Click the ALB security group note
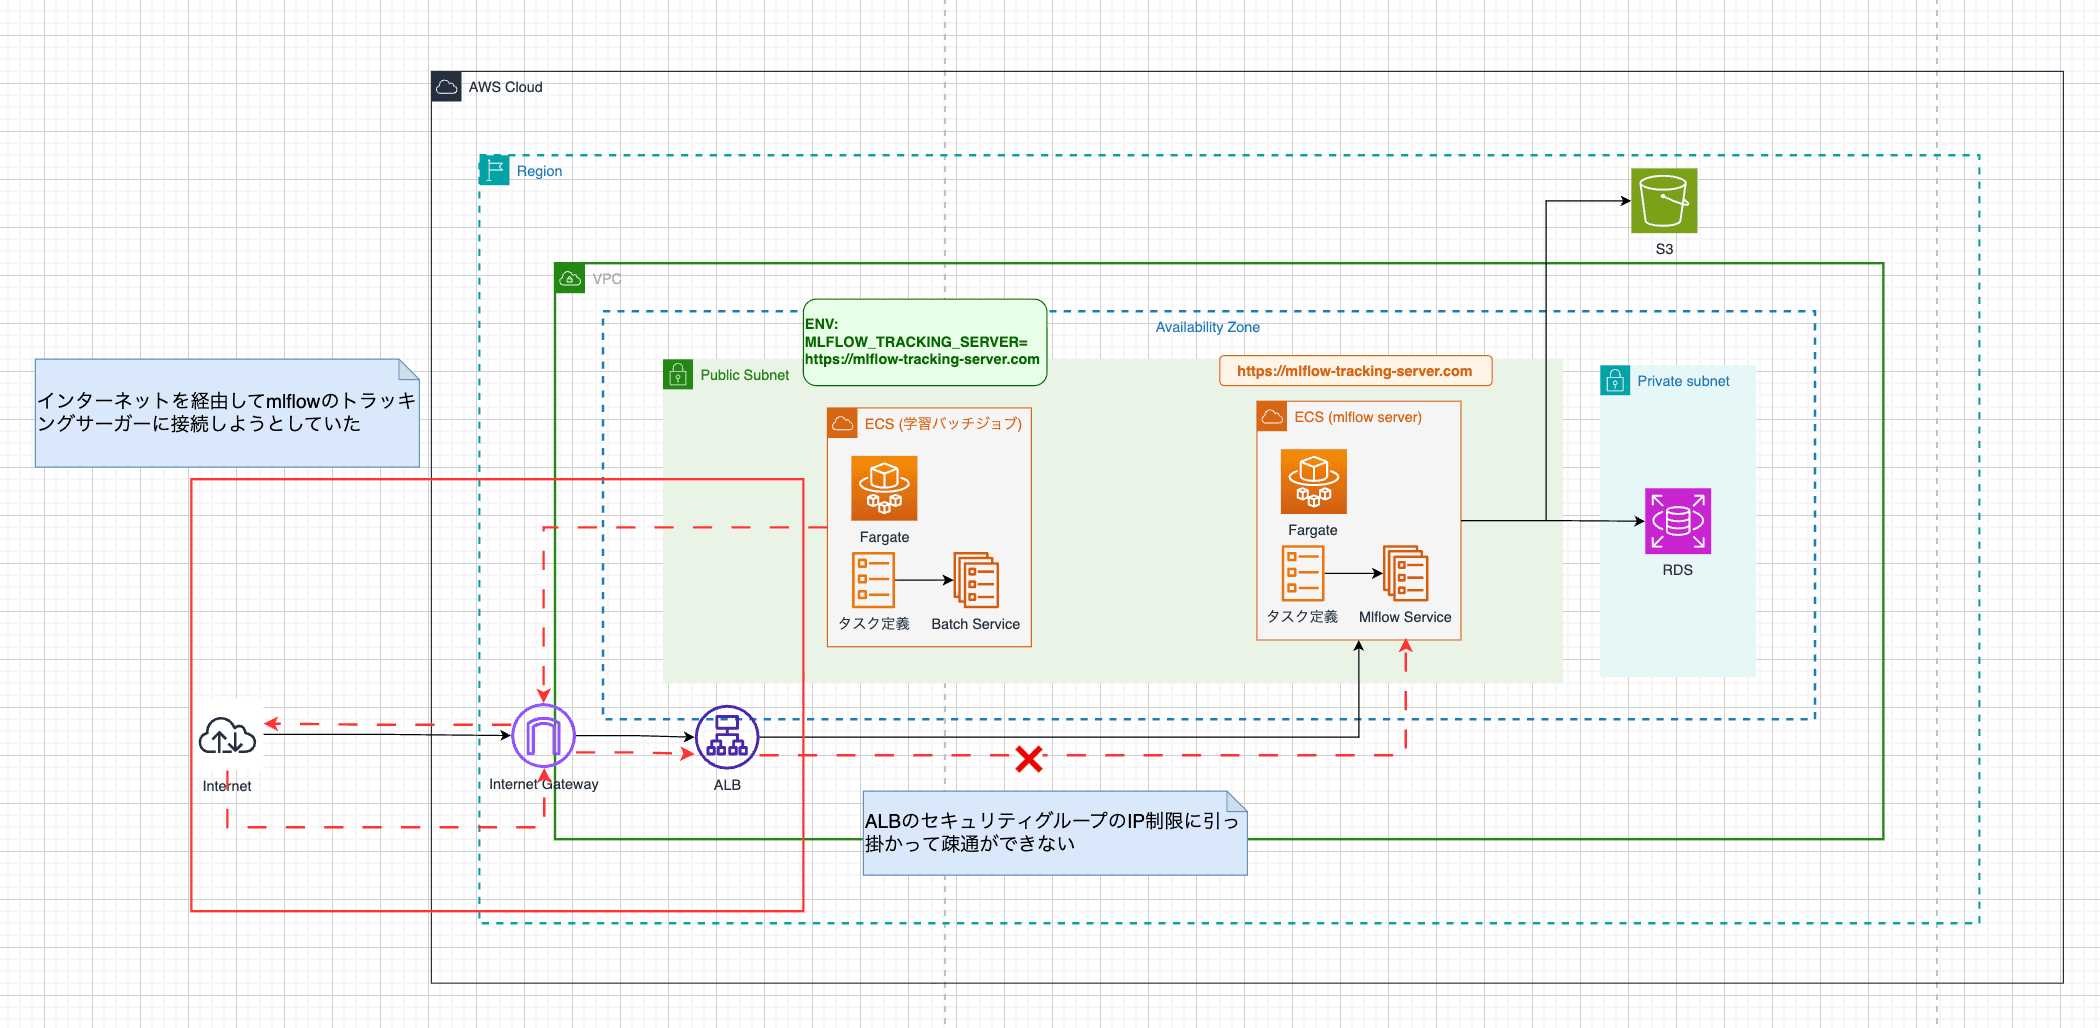Screen dimensions: 2100x1028 1054,833
